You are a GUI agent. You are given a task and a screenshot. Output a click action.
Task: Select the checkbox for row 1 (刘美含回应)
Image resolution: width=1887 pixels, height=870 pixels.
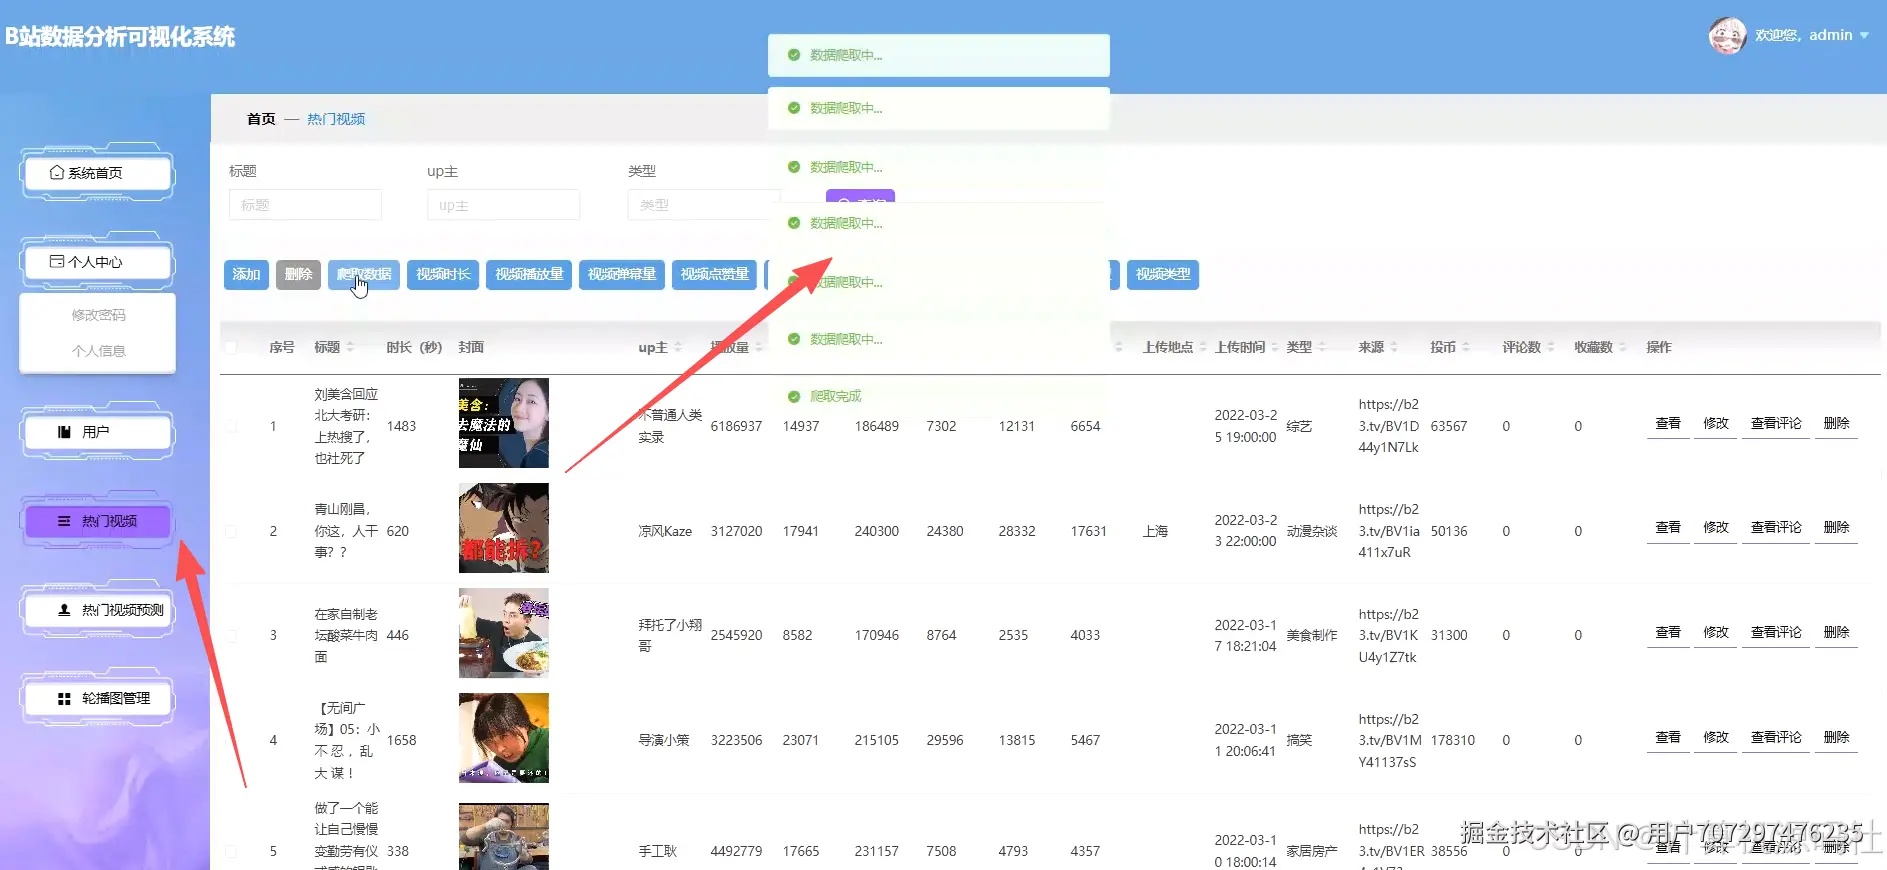231,426
